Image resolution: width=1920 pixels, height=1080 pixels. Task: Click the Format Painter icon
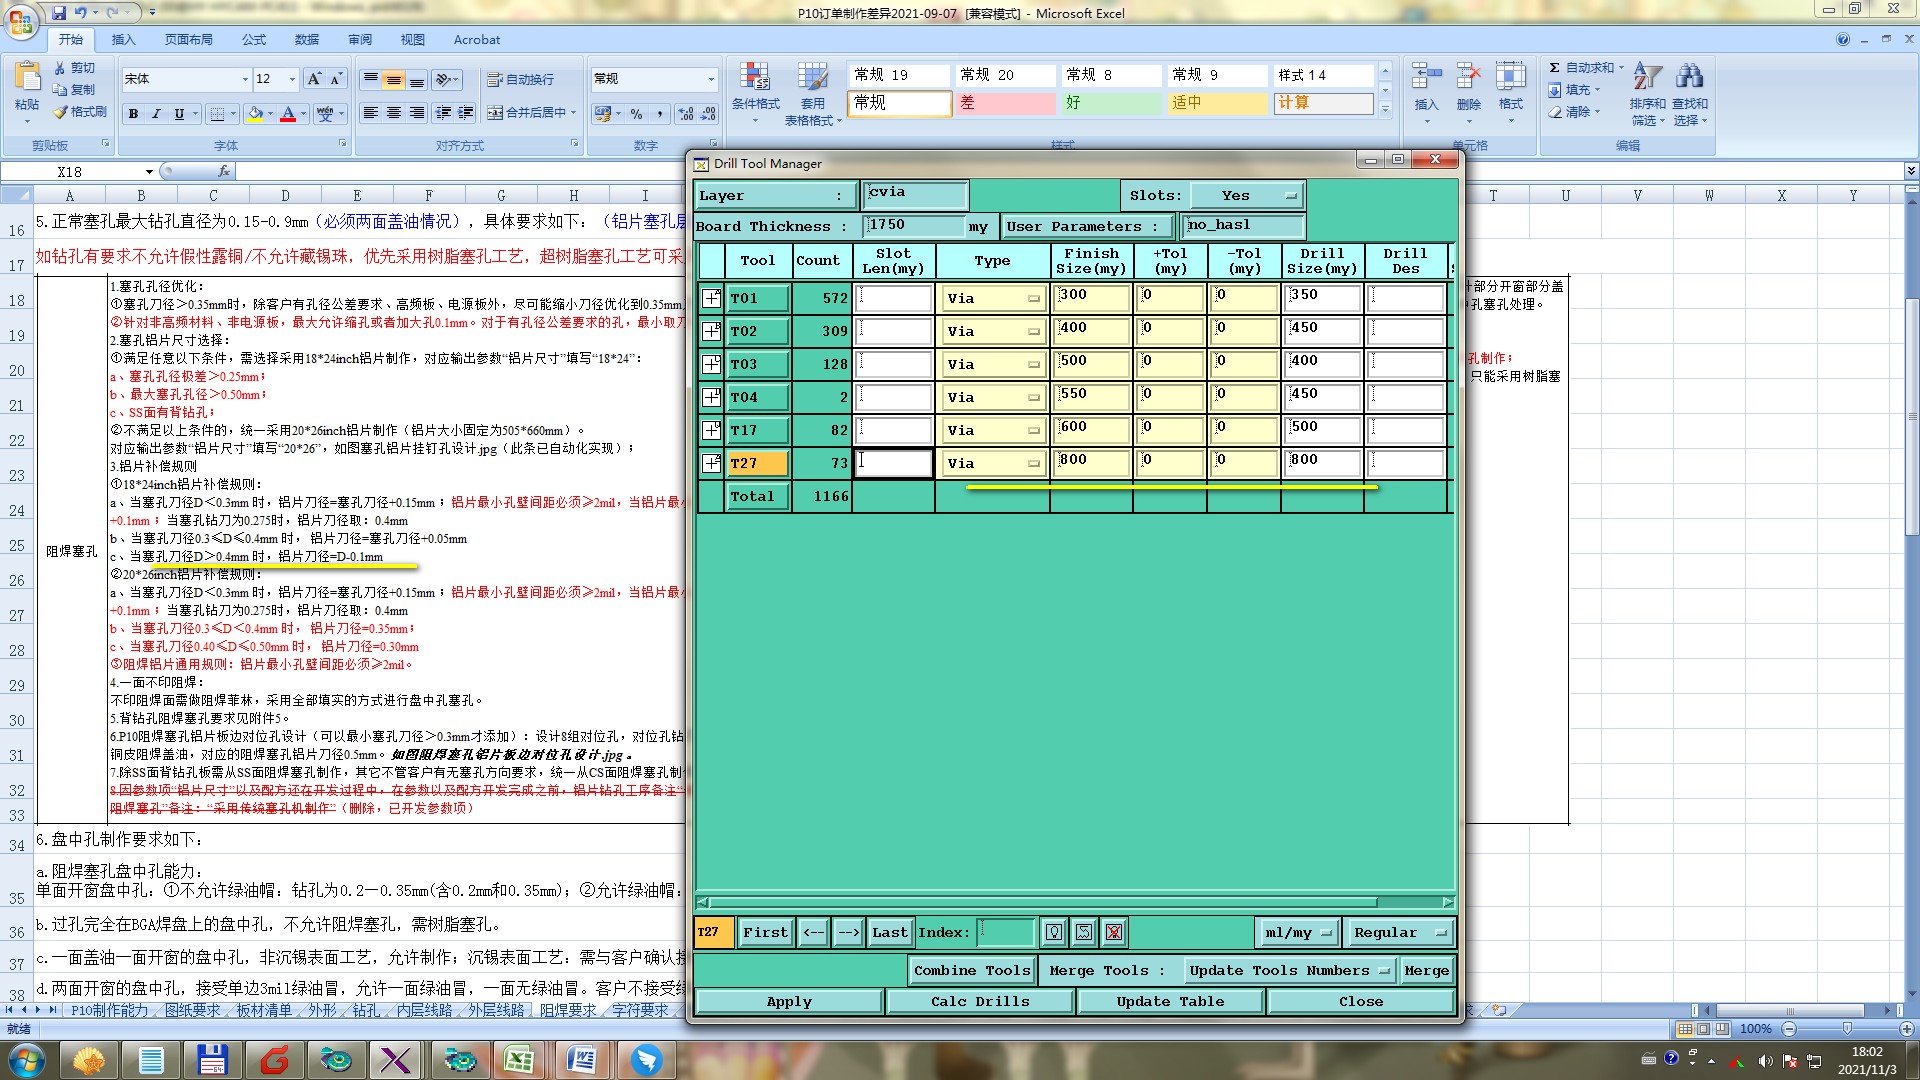point(62,112)
